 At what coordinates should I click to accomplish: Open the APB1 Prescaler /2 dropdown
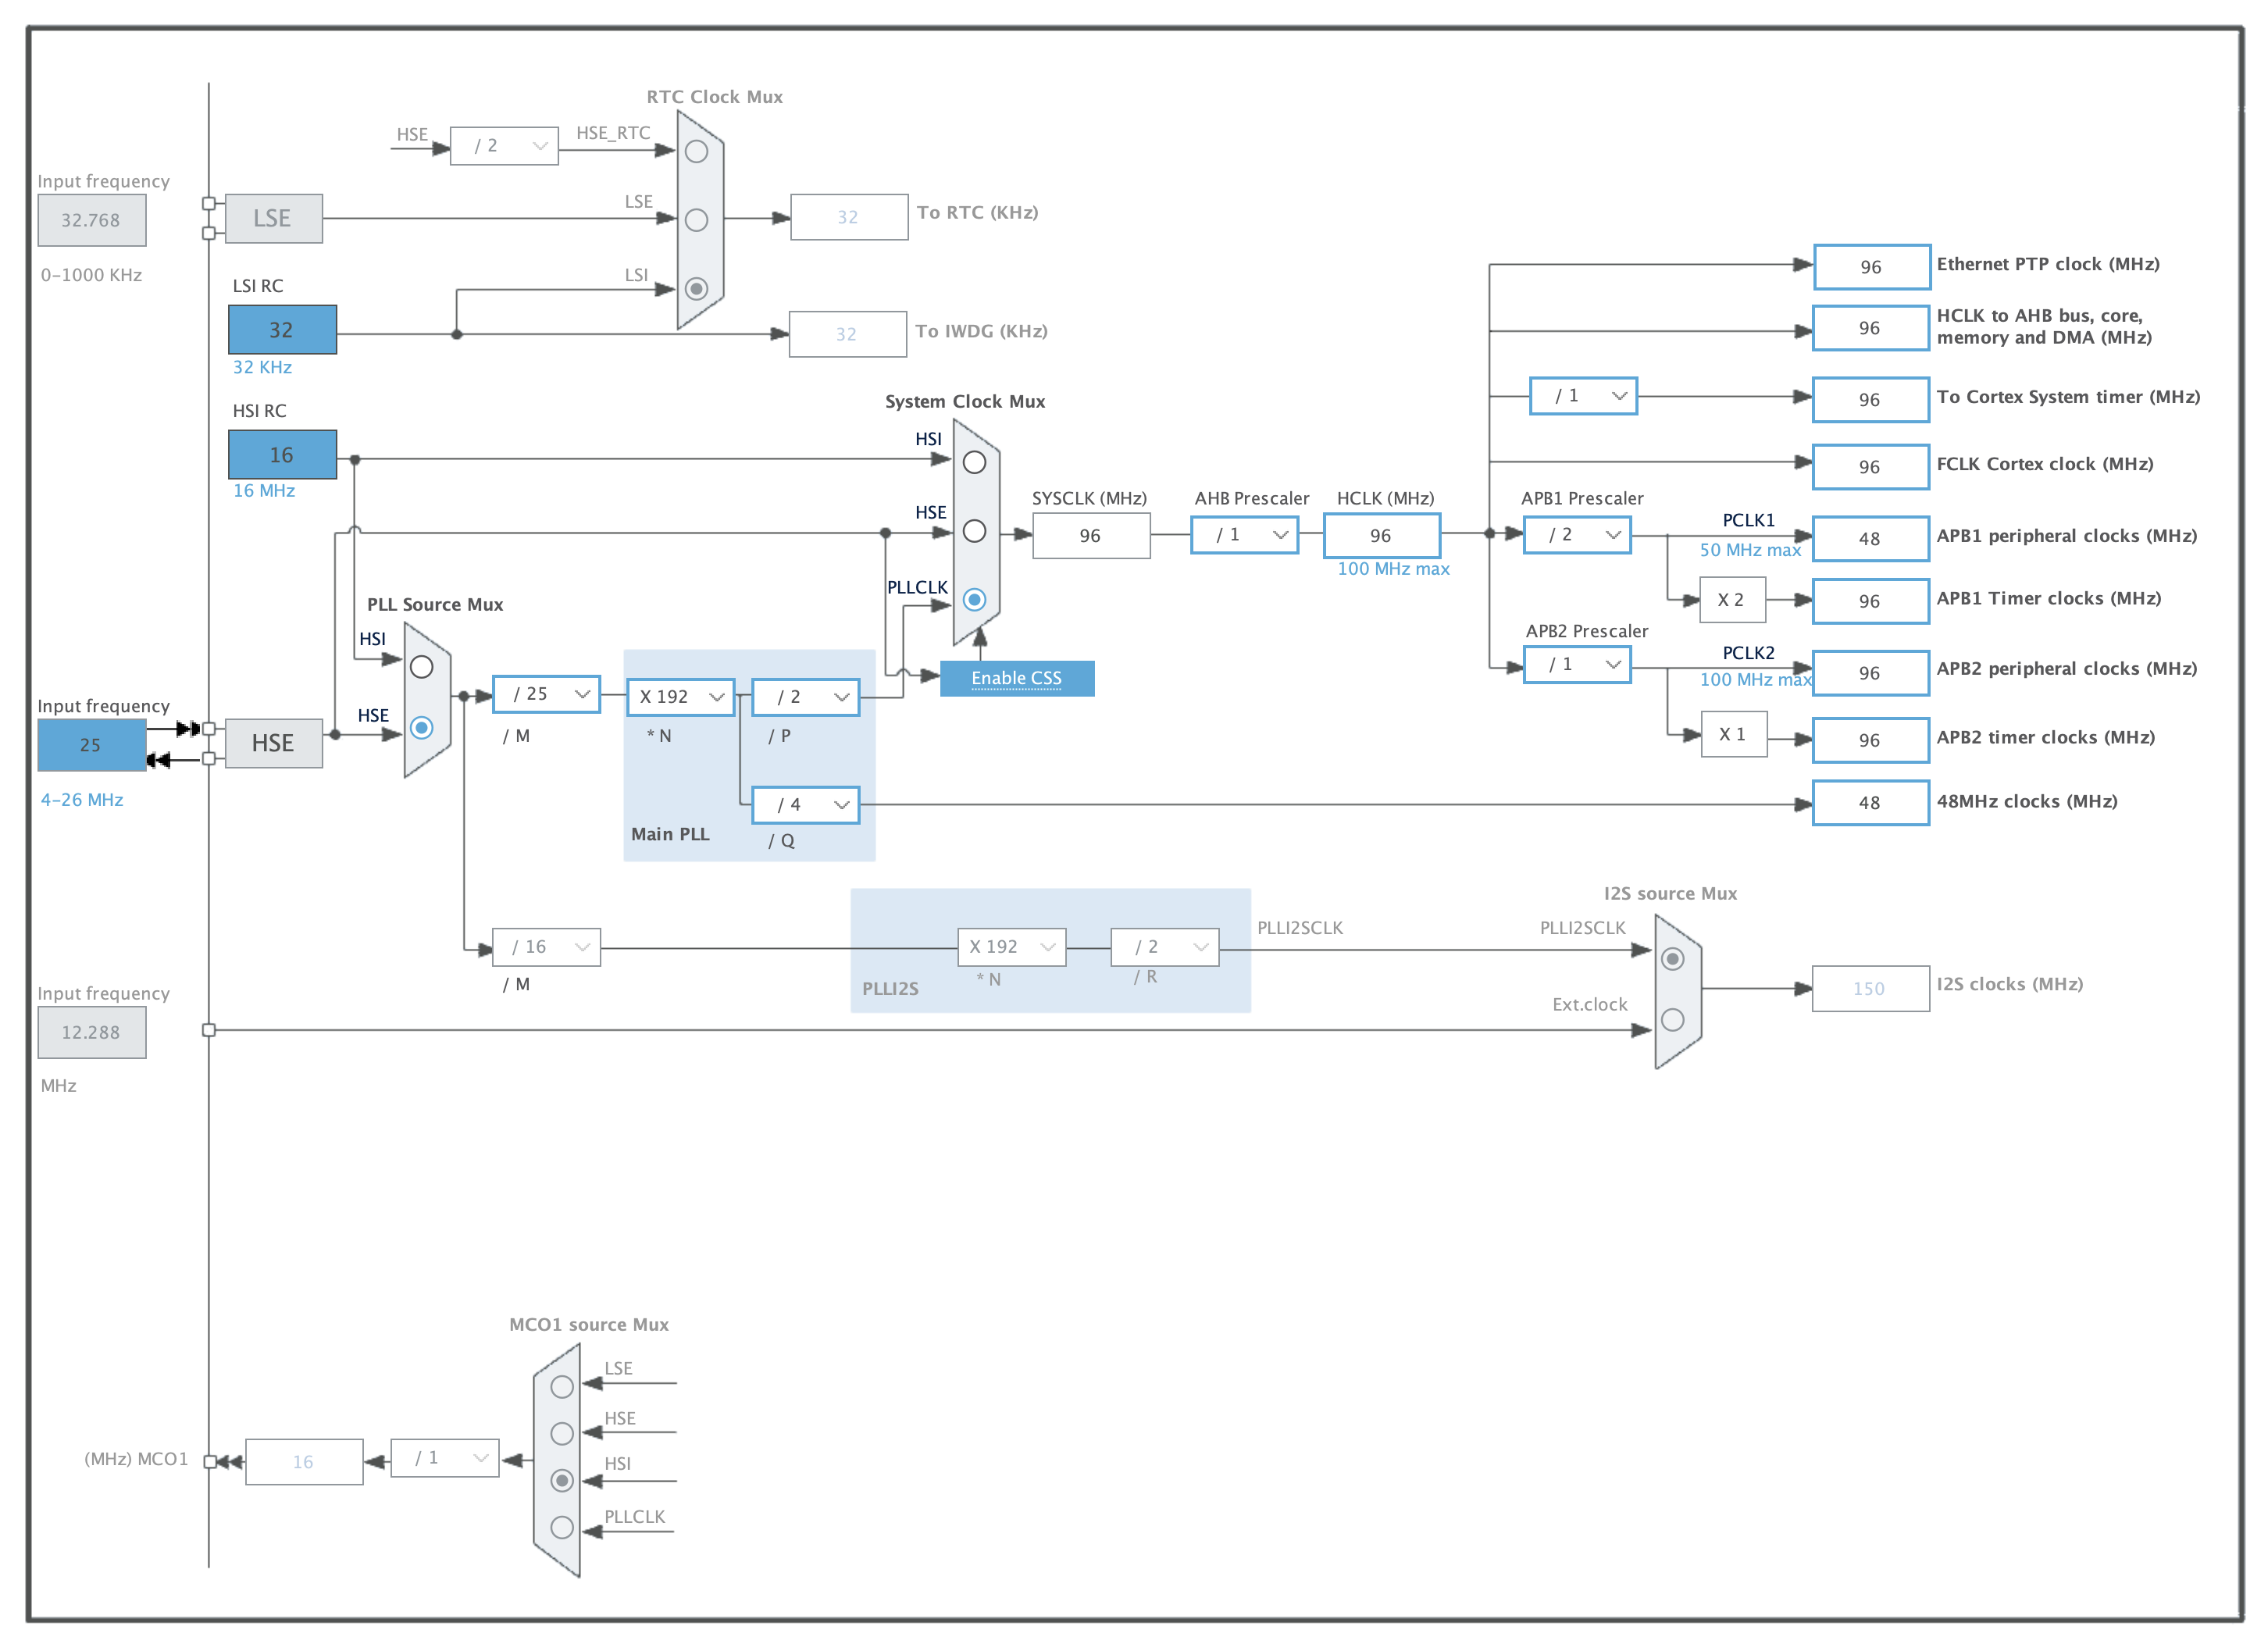[1578, 535]
